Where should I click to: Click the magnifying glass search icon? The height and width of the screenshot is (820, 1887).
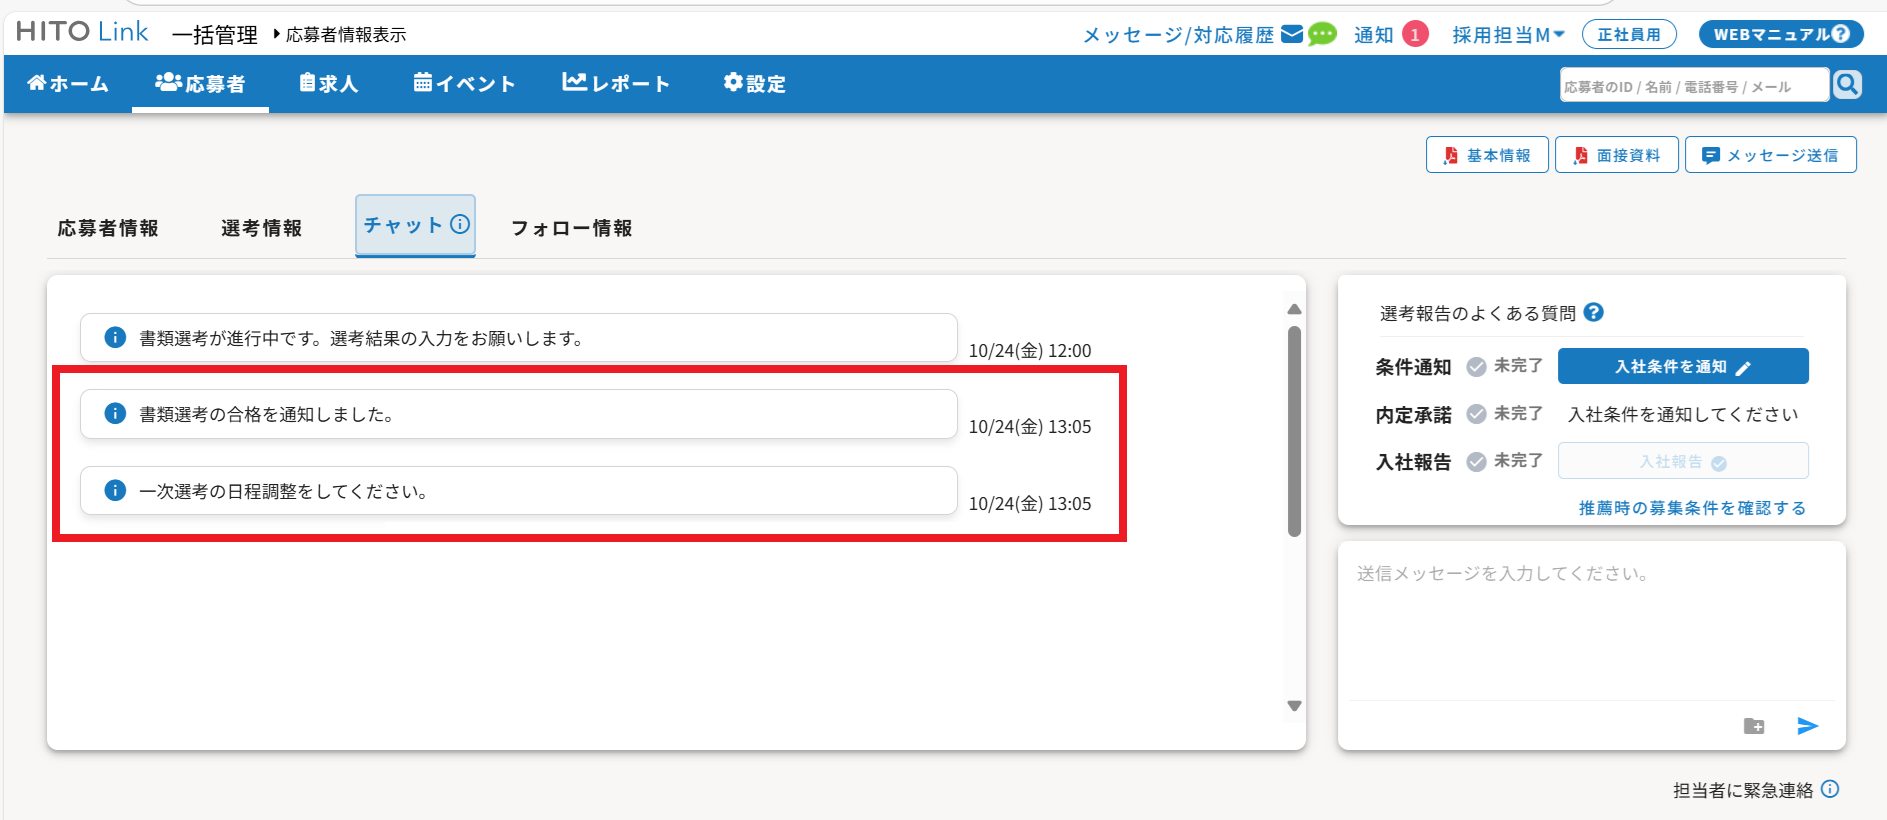point(1847,85)
